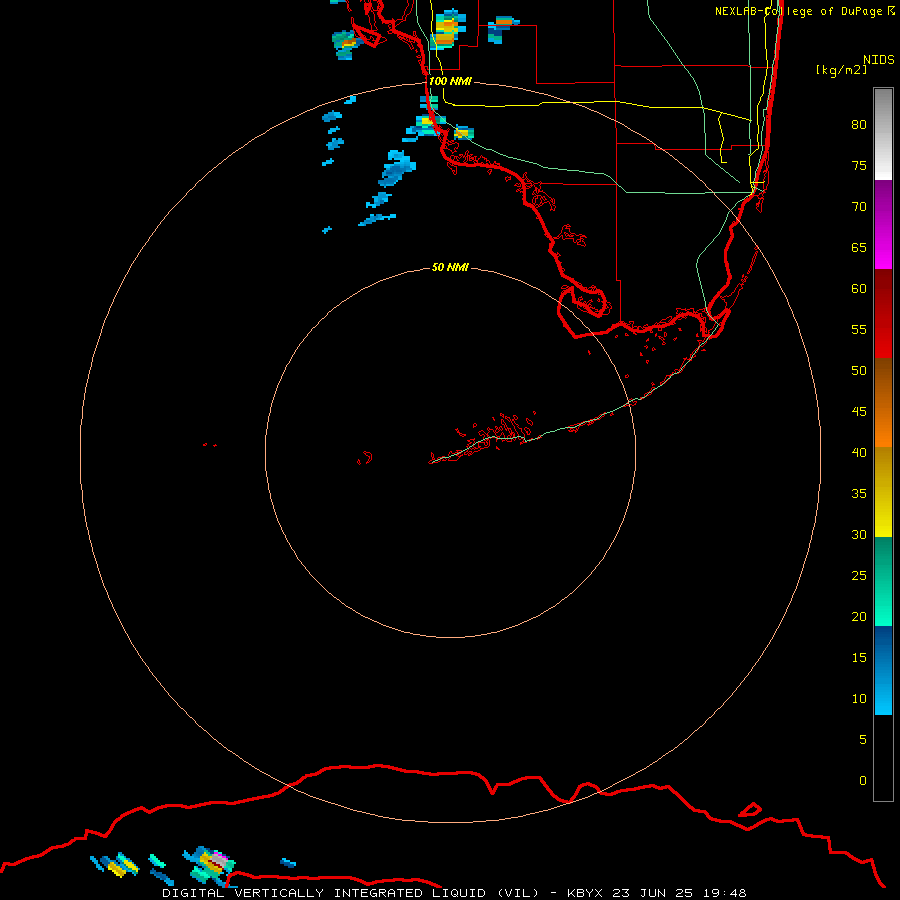This screenshot has width=900, height=900.
Task: Select the white-gray segment of the color scale
Action: click(883, 134)
